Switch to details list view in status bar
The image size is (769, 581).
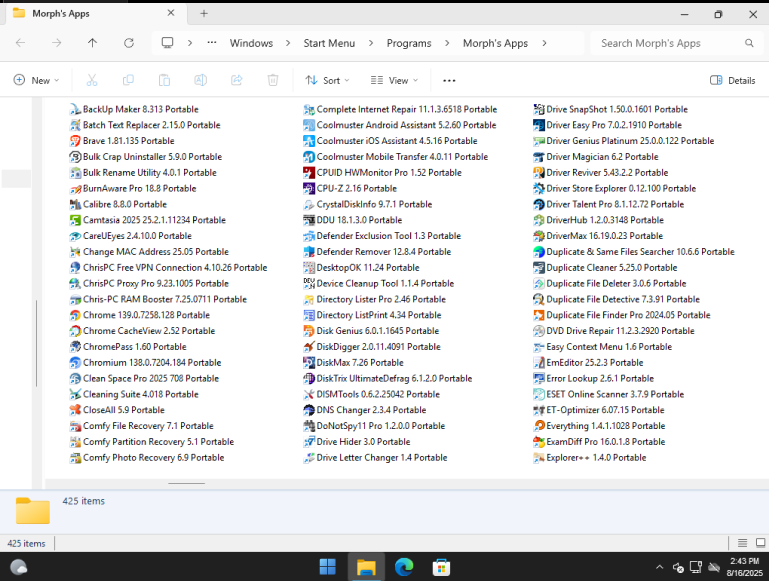click(x=743, y=543)
